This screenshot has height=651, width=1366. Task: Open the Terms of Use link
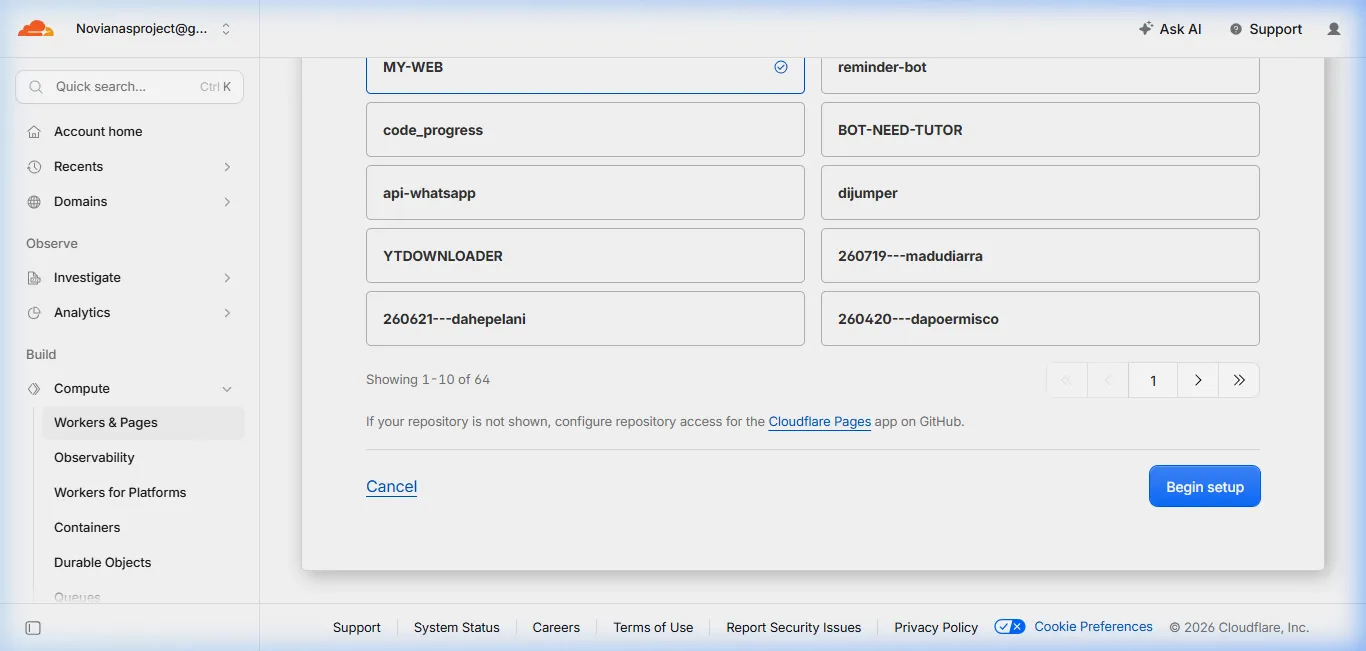tap(653, 627)
